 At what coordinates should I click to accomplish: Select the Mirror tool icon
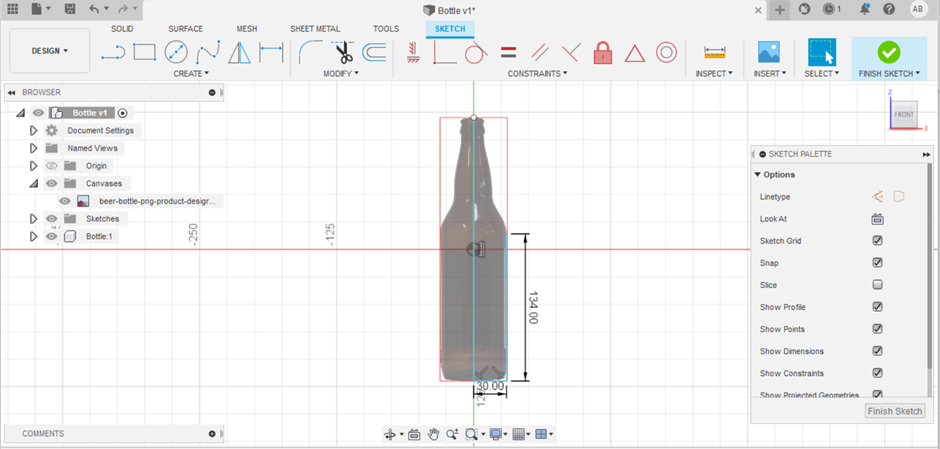(240, 53)
